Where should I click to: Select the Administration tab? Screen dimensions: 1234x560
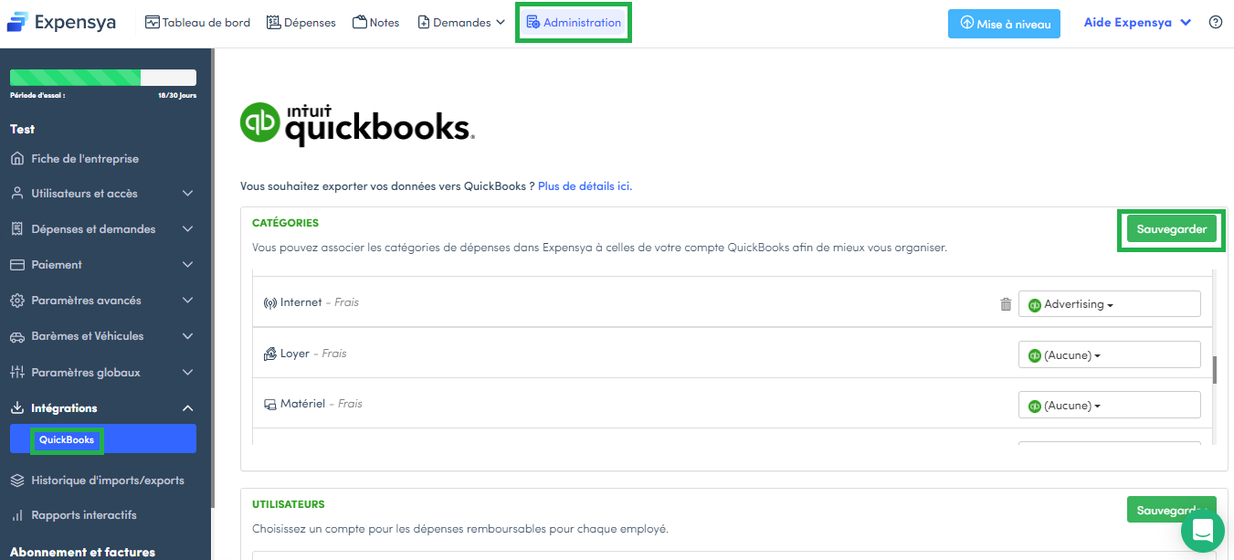[573, 22]
